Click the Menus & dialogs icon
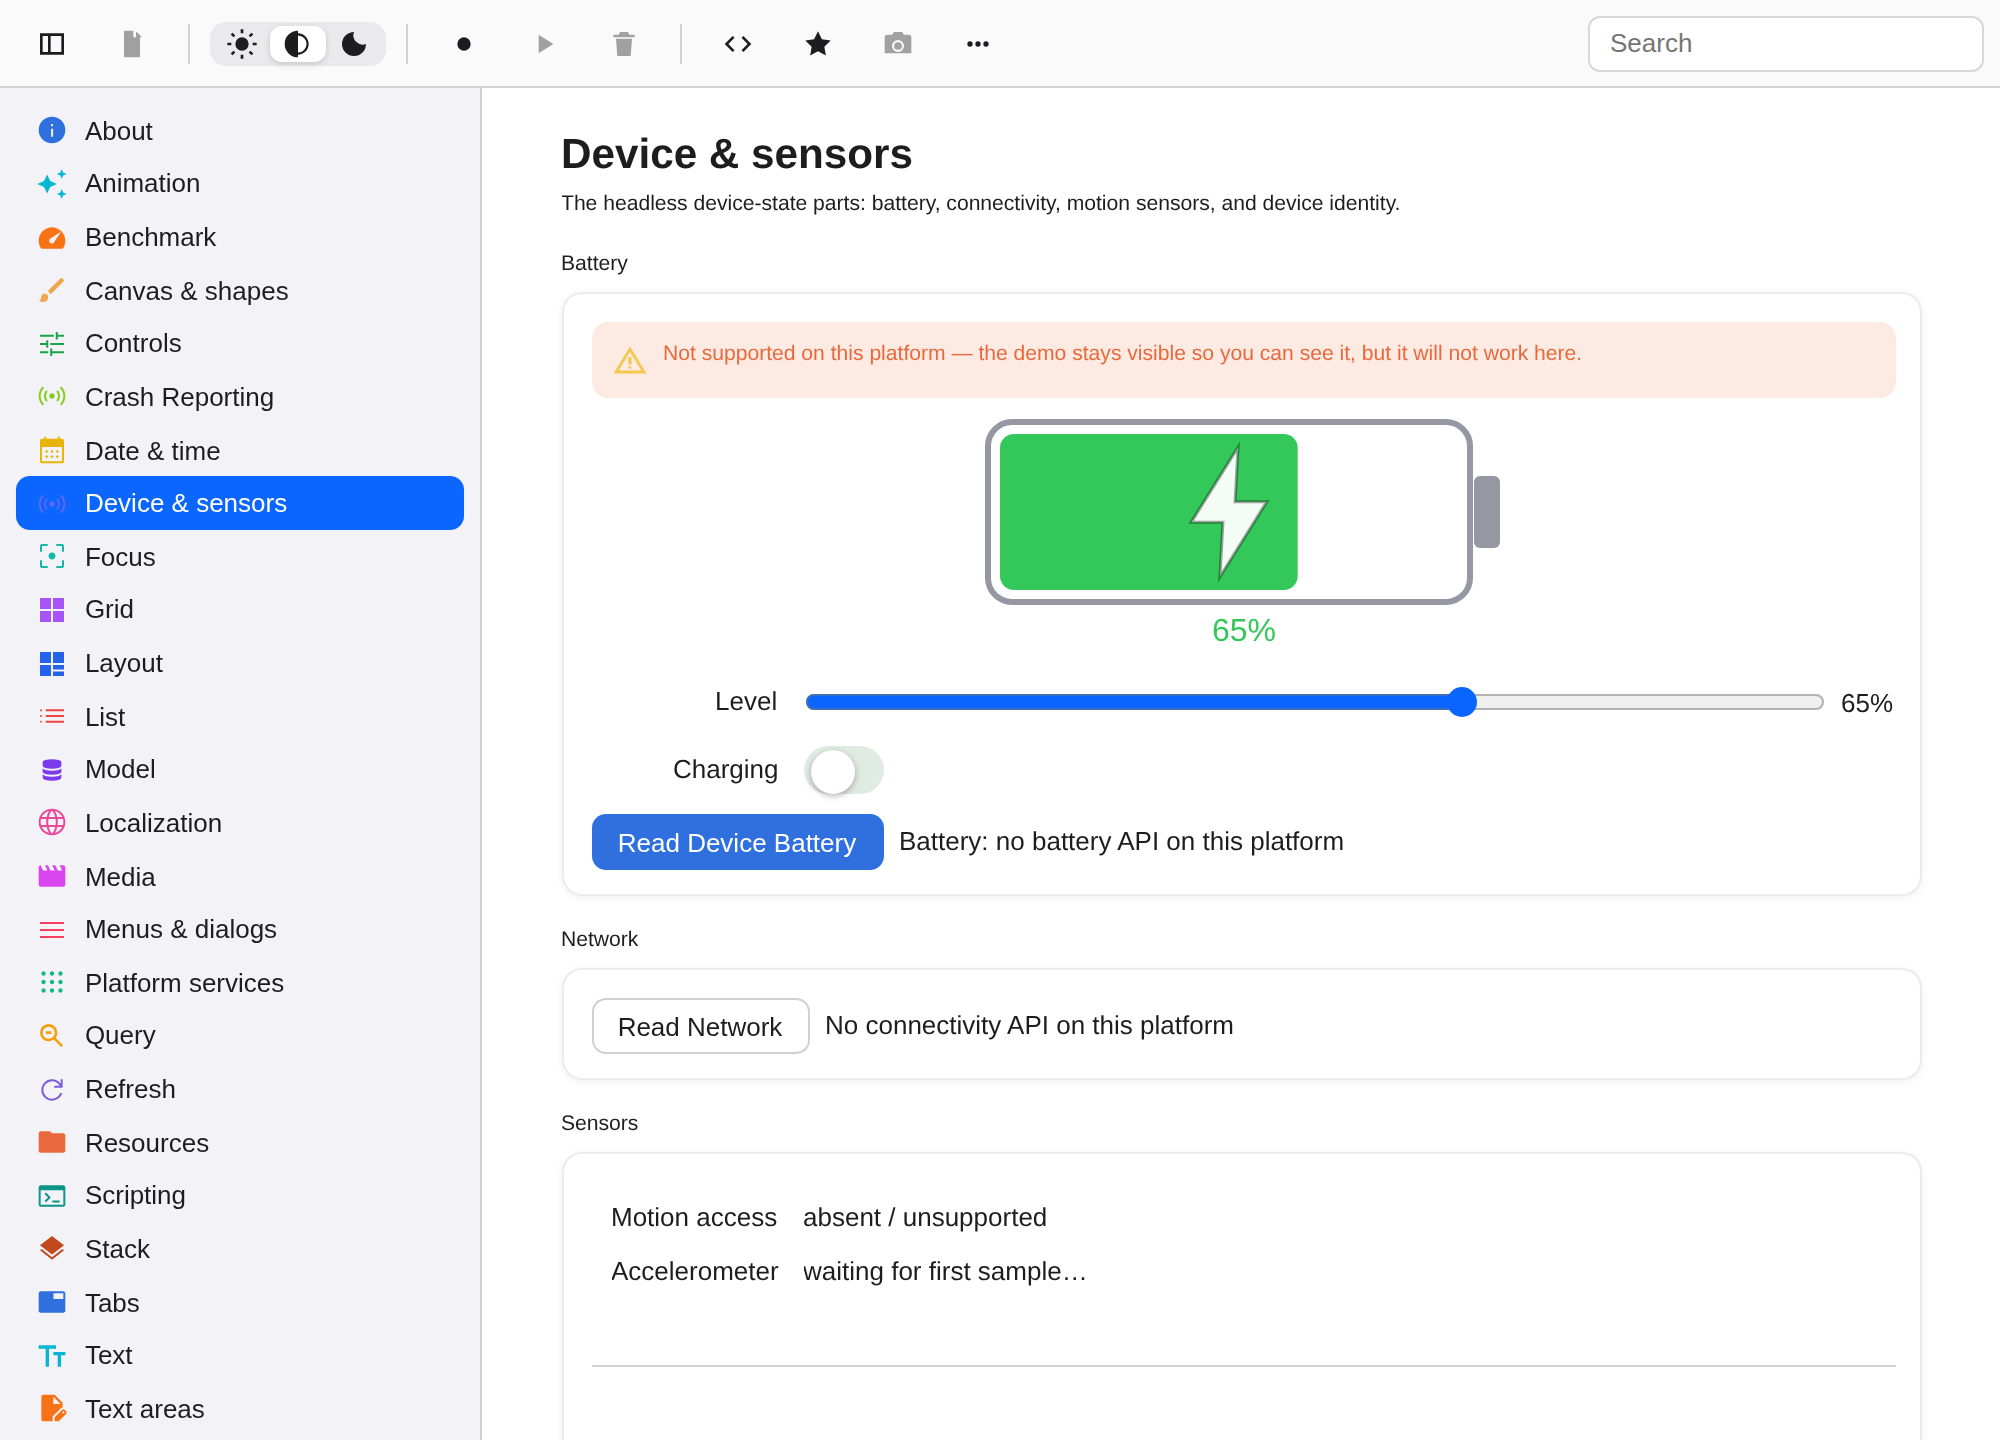Viewport: 2000px width, 1440px height. [x=52, y=930]
